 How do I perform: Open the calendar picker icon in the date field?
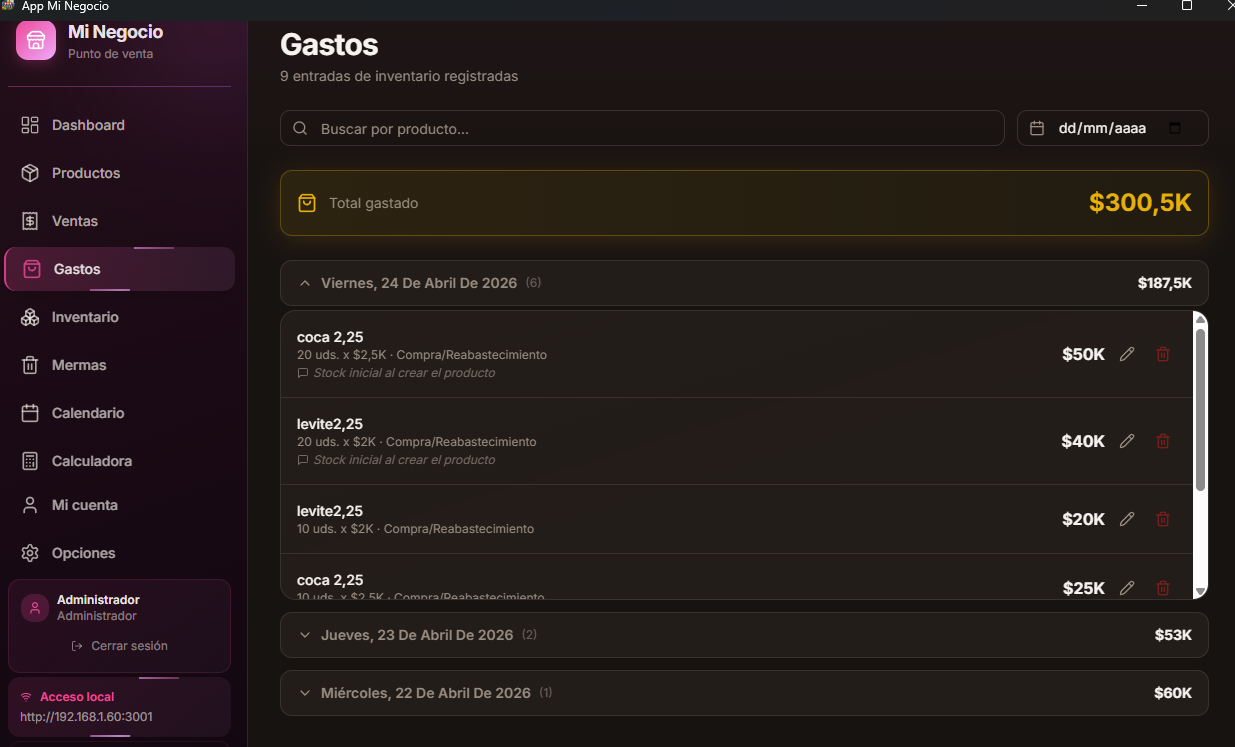[1175, 128]
